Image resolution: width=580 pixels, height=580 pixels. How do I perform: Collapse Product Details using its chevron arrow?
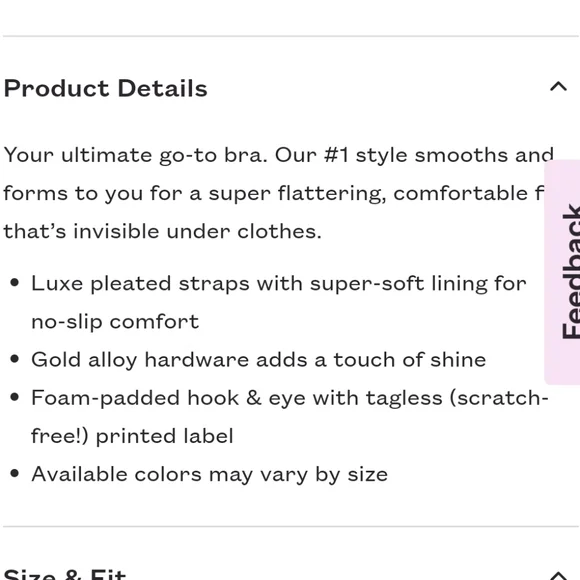click(x=558, y=87)
